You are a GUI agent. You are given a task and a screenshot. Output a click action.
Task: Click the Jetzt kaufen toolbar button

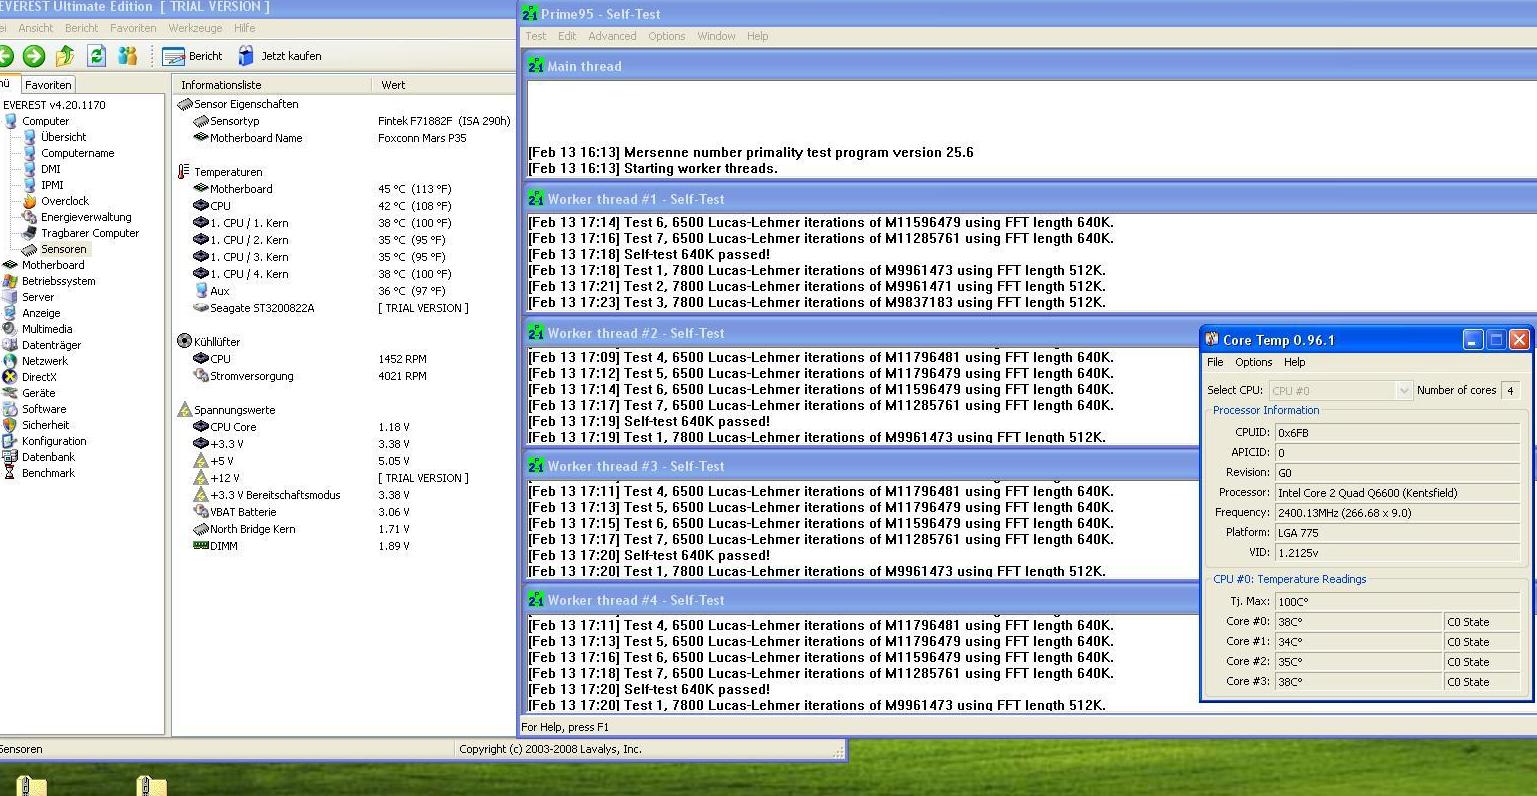(279, 56)
